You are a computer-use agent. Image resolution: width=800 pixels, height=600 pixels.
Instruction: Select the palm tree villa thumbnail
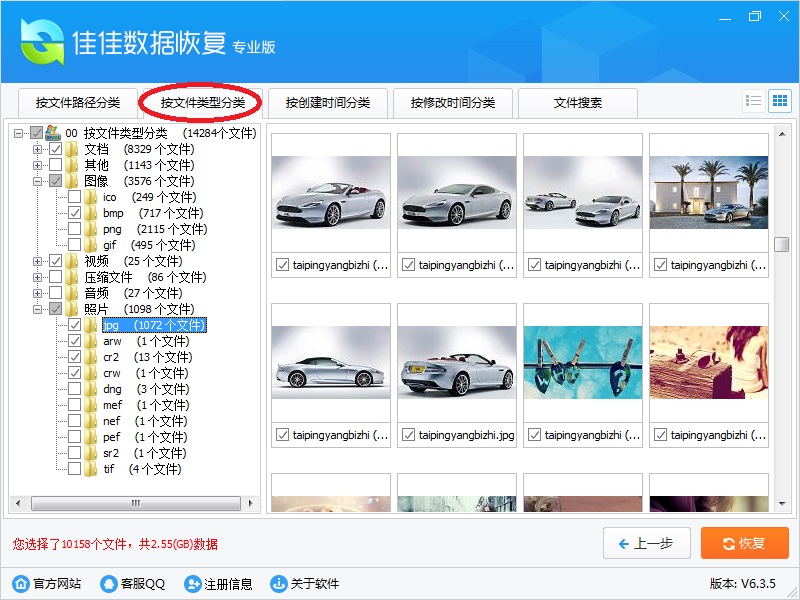click(709, 192)
